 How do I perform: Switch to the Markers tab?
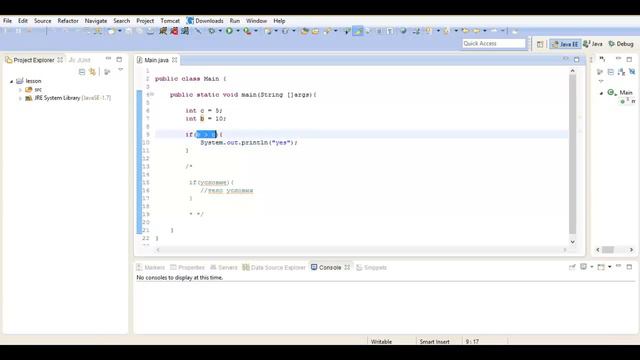[x=151, y=267]
